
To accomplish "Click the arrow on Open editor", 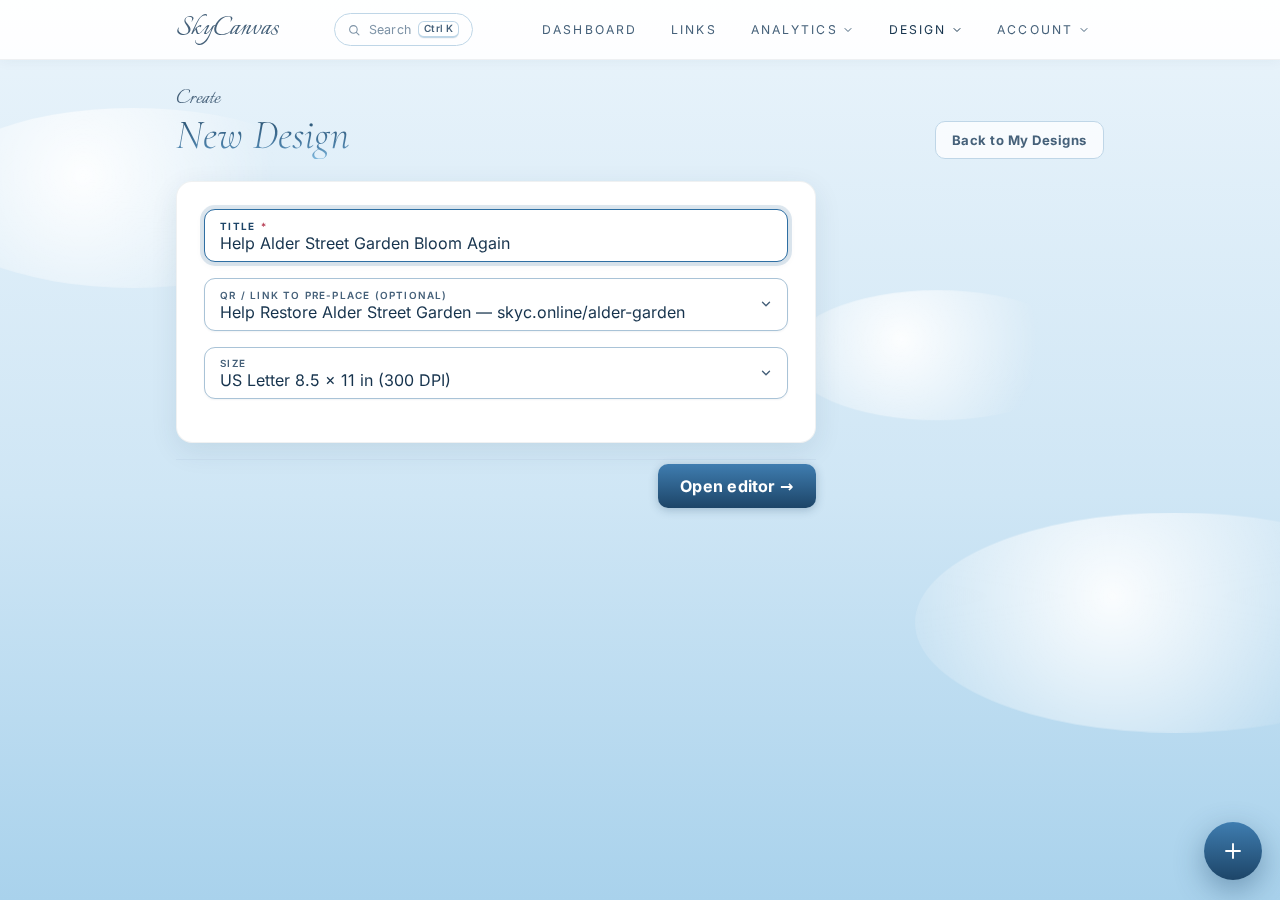I will coord(787,487).
